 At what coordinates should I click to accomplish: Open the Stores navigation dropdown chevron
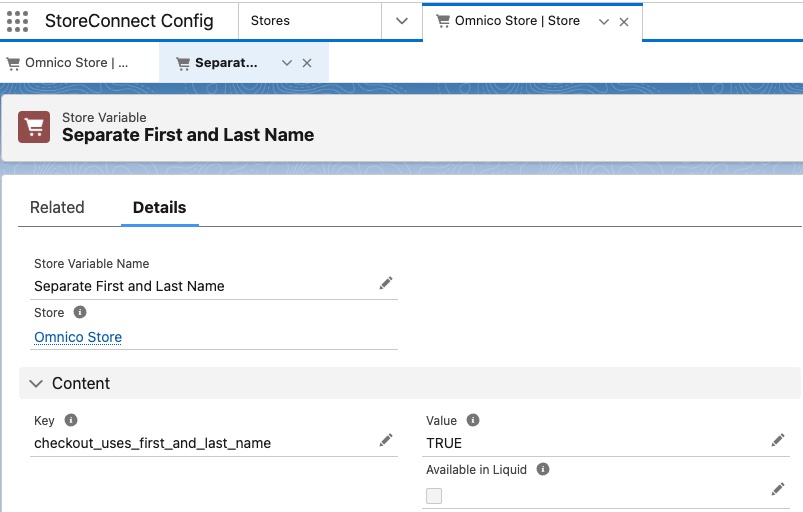click(402, 21)
